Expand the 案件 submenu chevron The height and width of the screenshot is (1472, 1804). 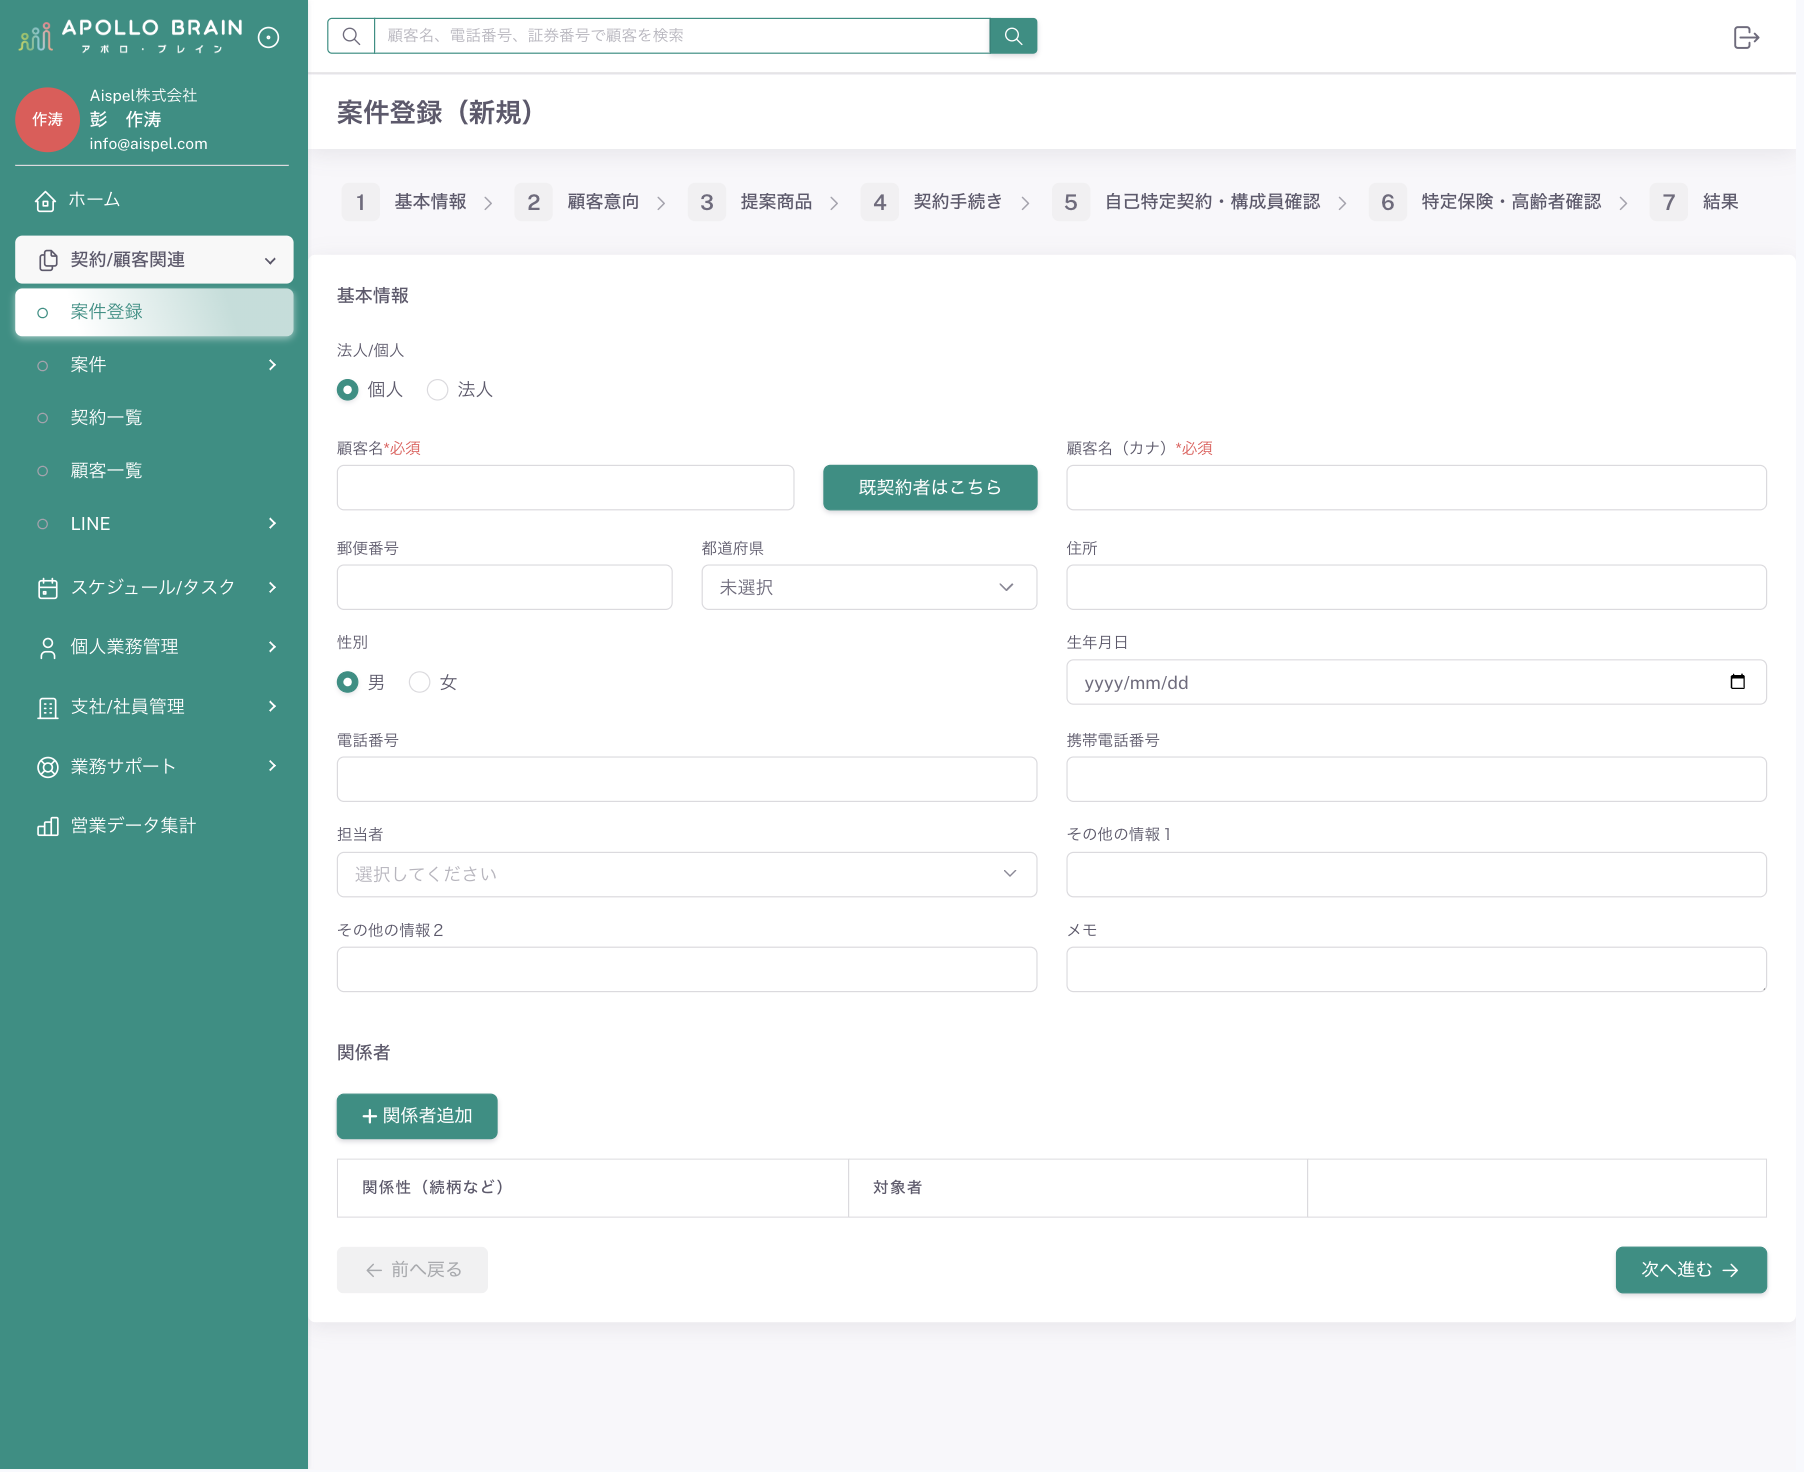point(272,365)
